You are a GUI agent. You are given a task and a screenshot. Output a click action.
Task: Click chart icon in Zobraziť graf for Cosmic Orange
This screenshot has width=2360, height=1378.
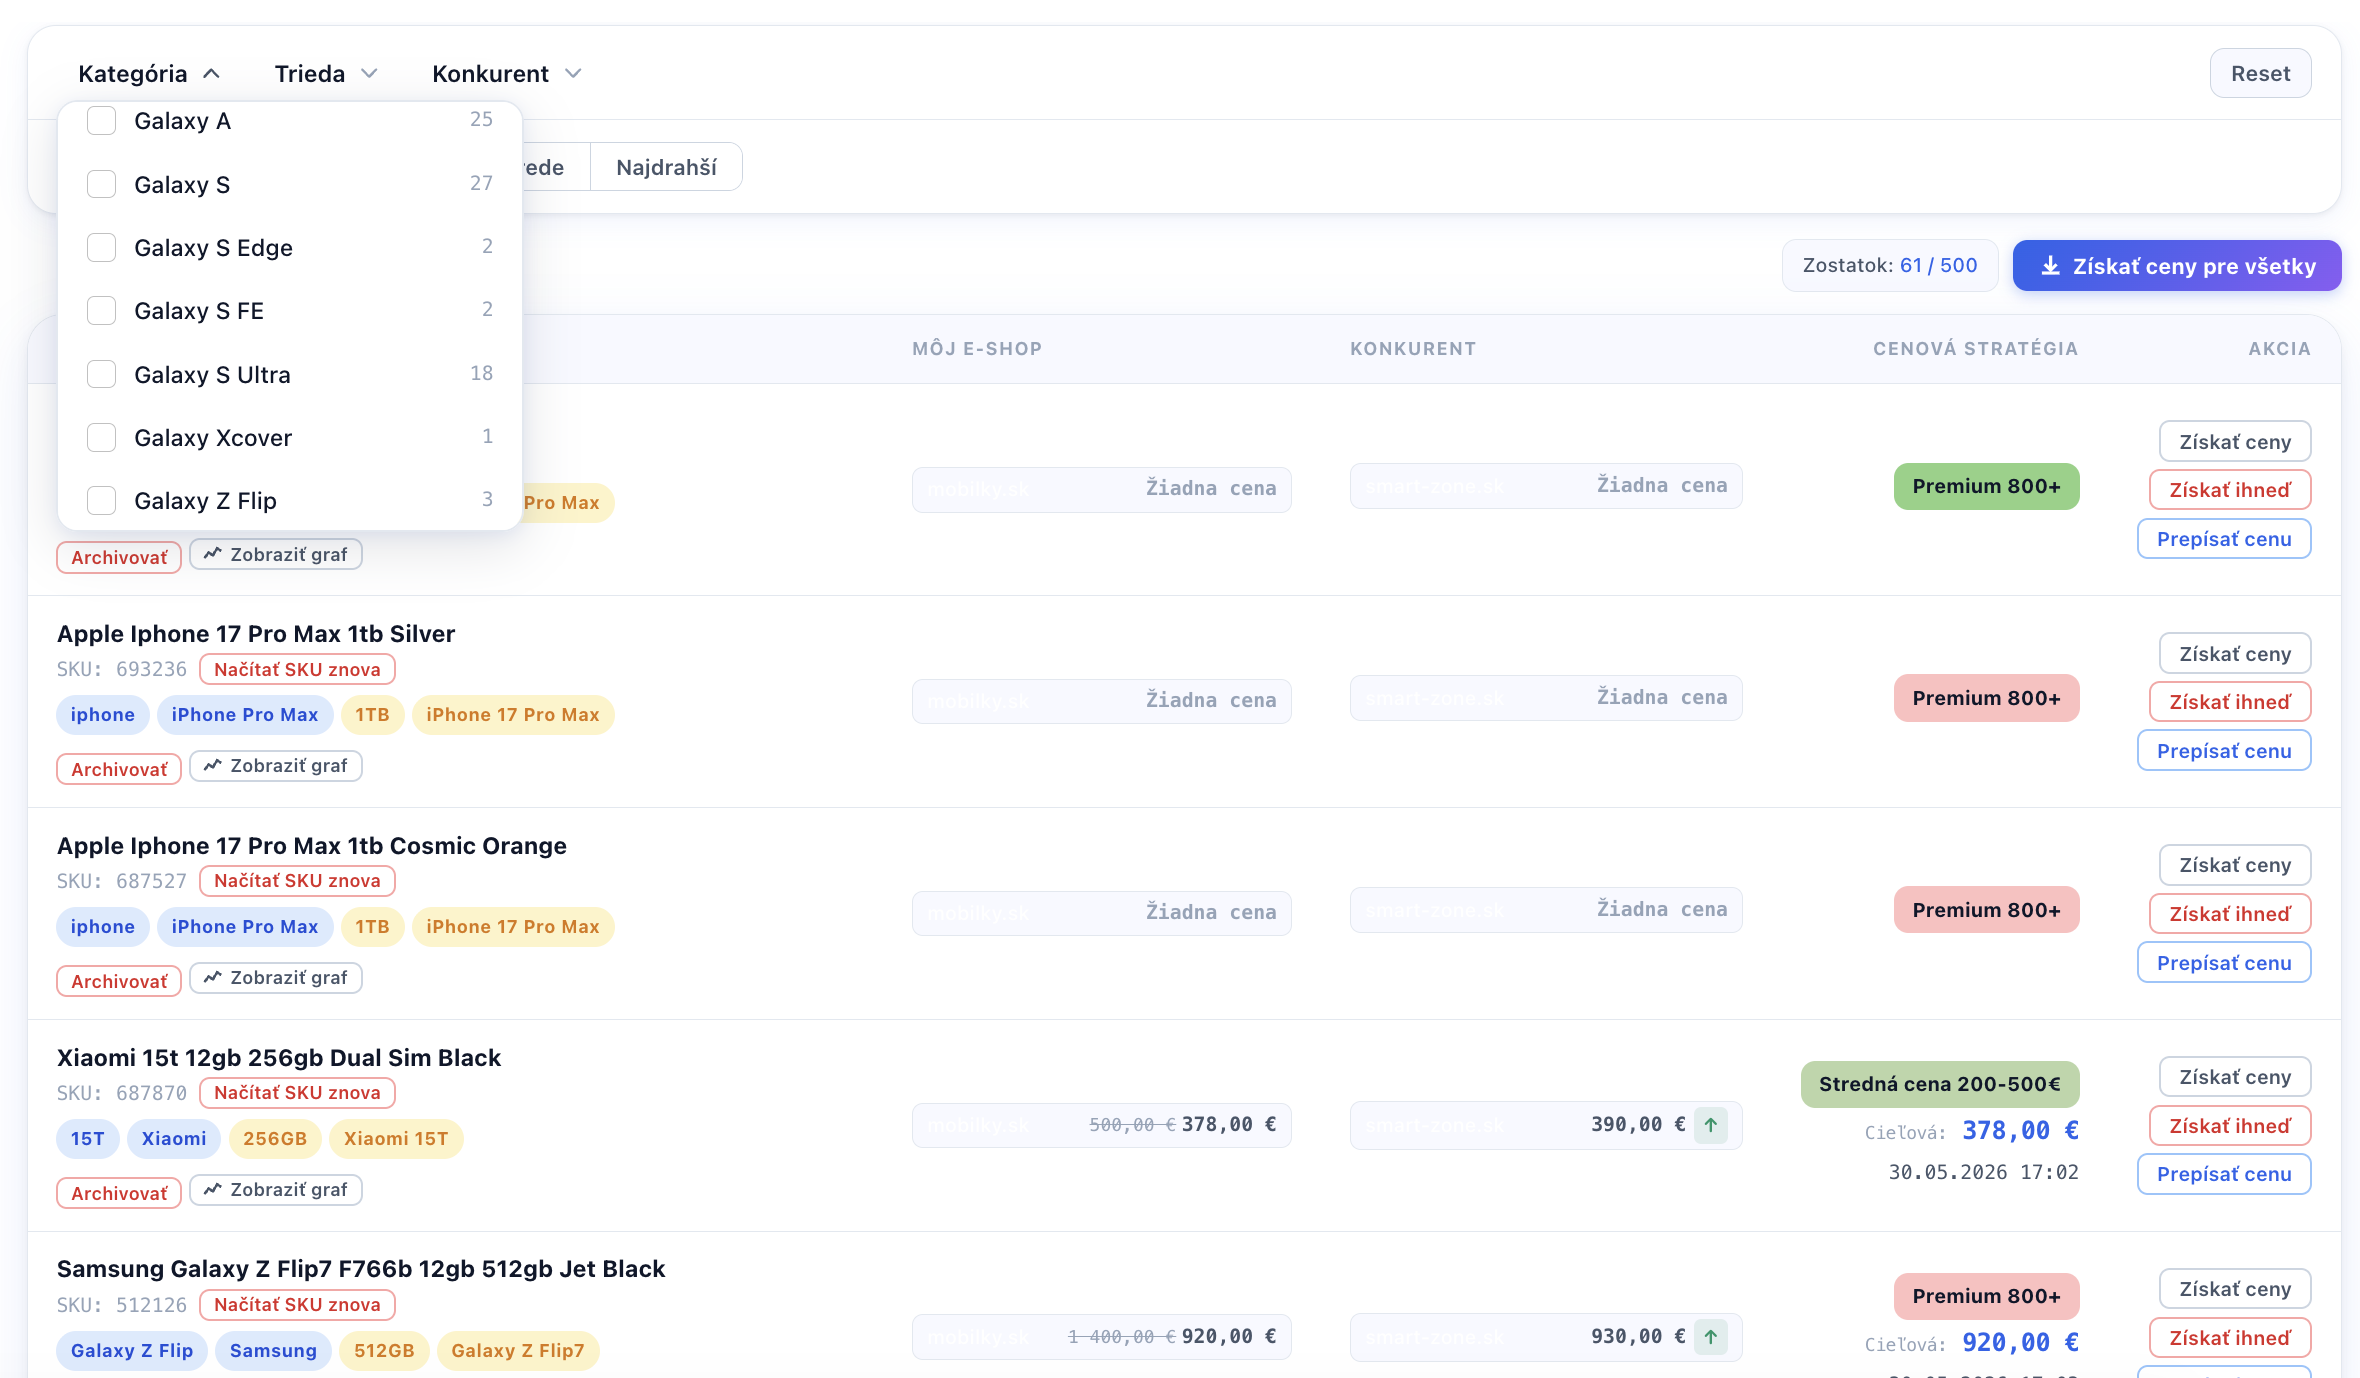tap(213, 978)
